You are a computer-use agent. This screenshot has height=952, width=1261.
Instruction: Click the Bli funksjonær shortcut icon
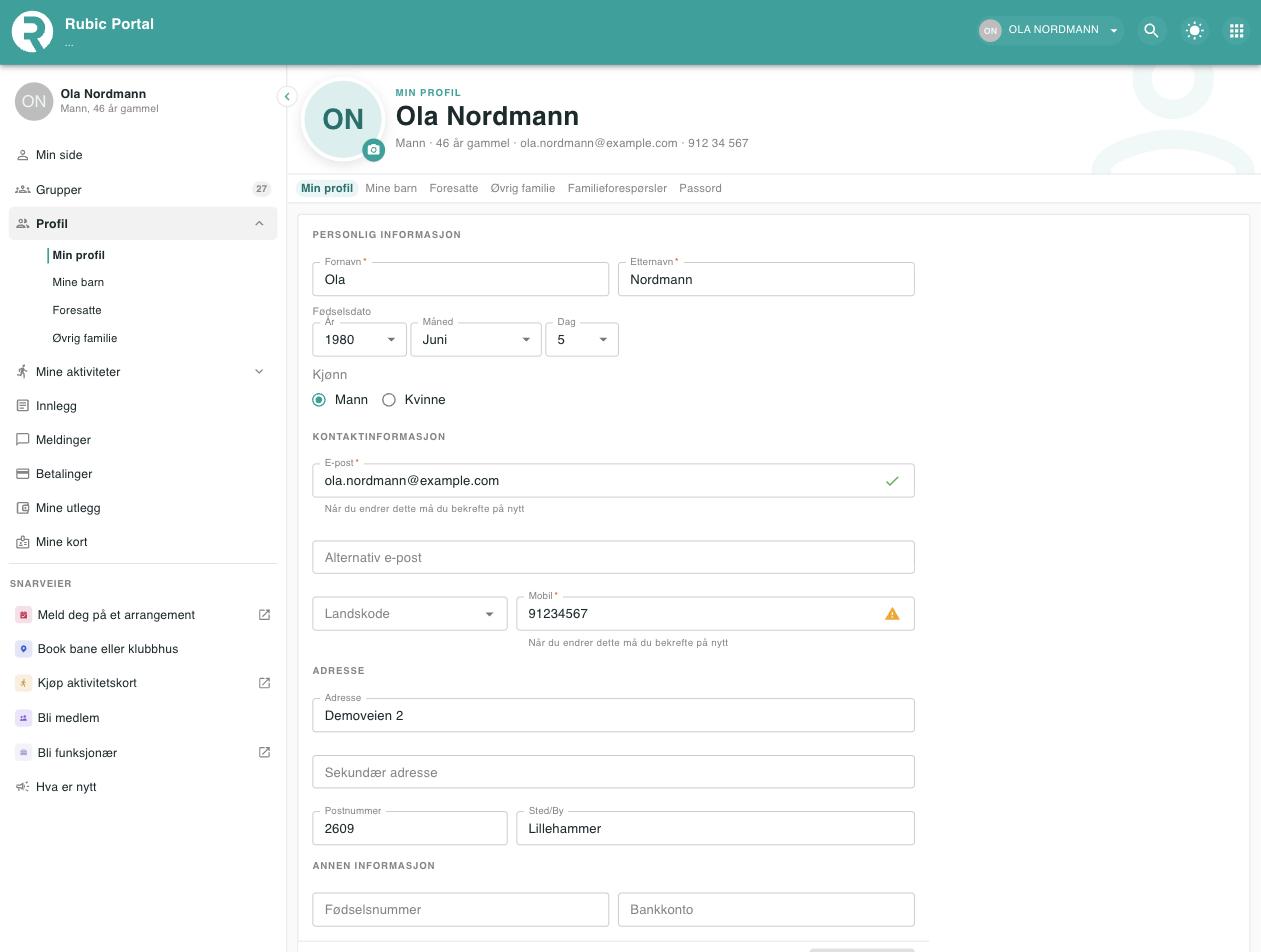tap(23, 752)
